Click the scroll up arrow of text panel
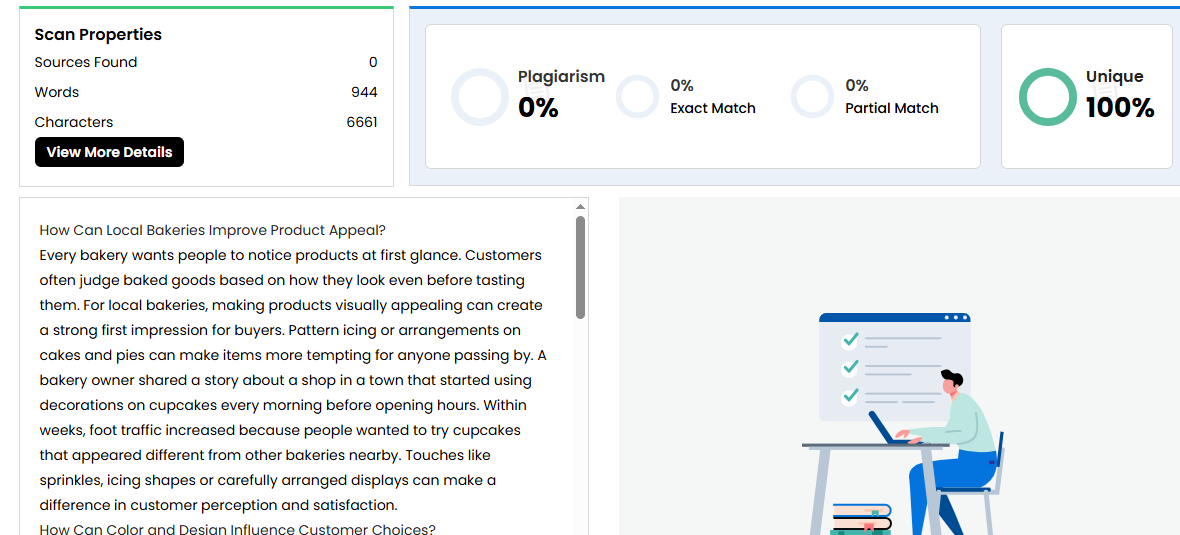Viewport: 1180px width, 535px height. point(580,207)
